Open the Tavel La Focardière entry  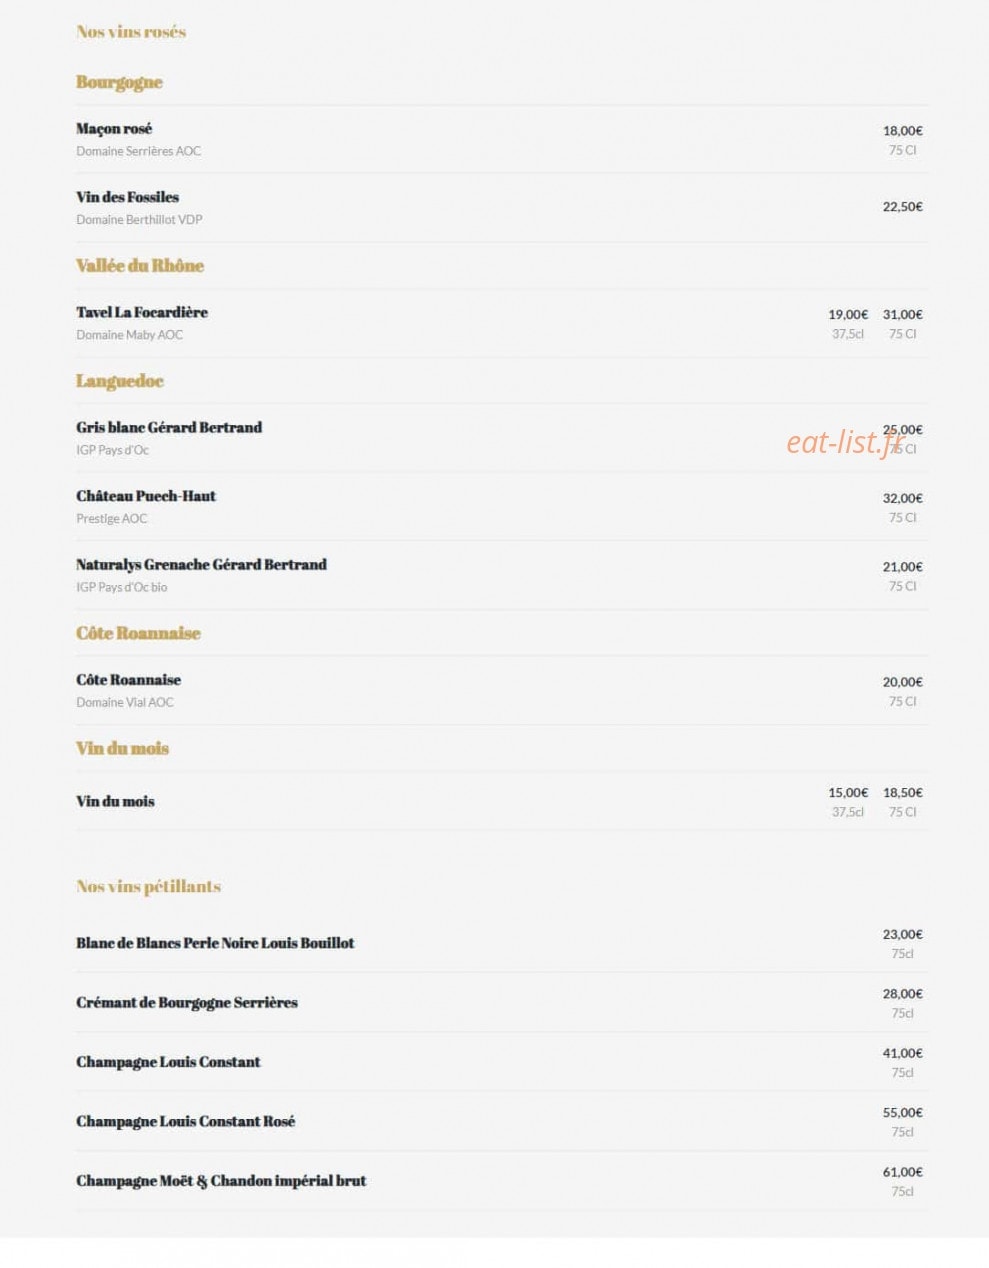tap(142, 313)
